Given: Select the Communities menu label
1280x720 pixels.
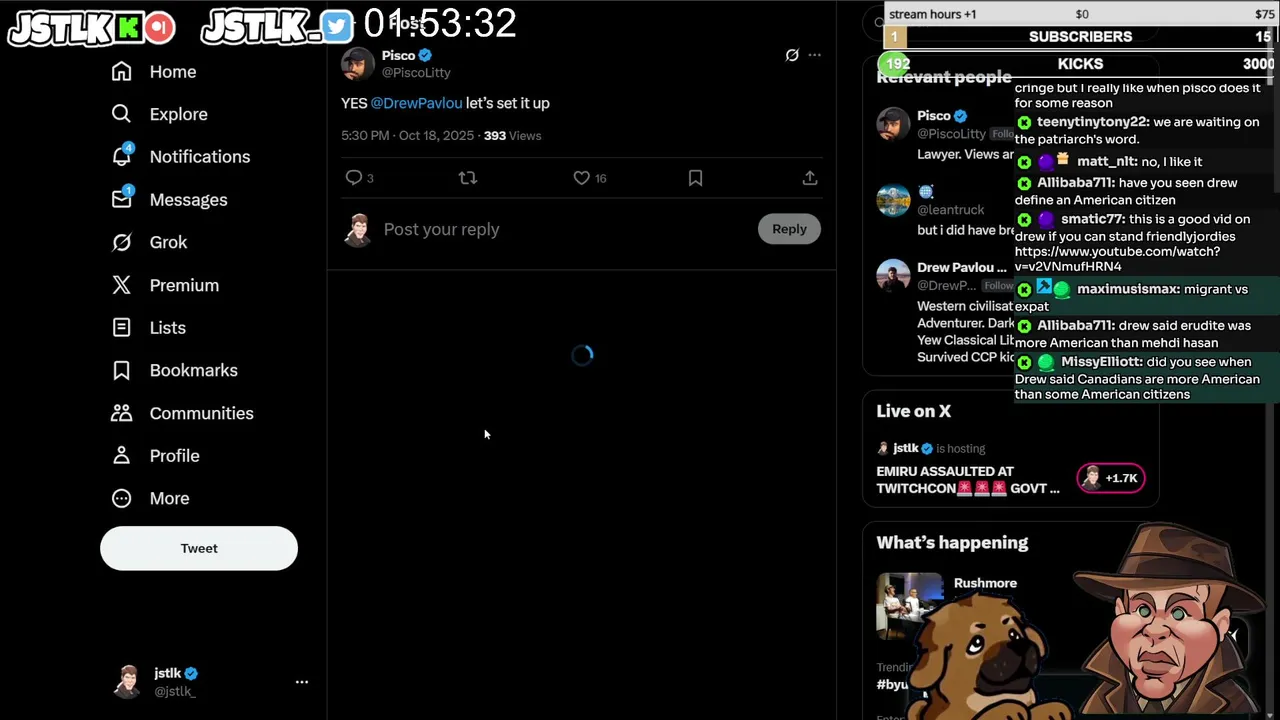Looking at the screenshot, I should 202,413.
